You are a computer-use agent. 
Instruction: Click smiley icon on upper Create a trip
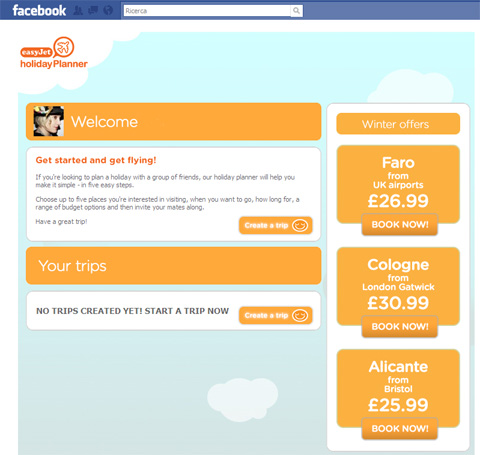pos(300,225)
